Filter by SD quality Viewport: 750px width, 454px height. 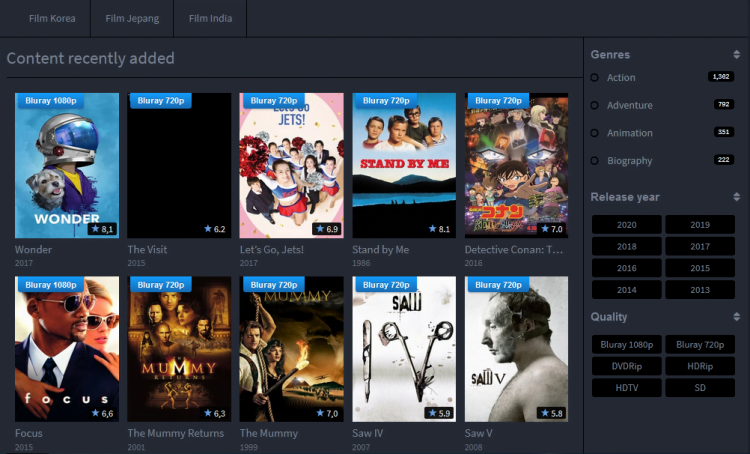(x=700, y=388)
